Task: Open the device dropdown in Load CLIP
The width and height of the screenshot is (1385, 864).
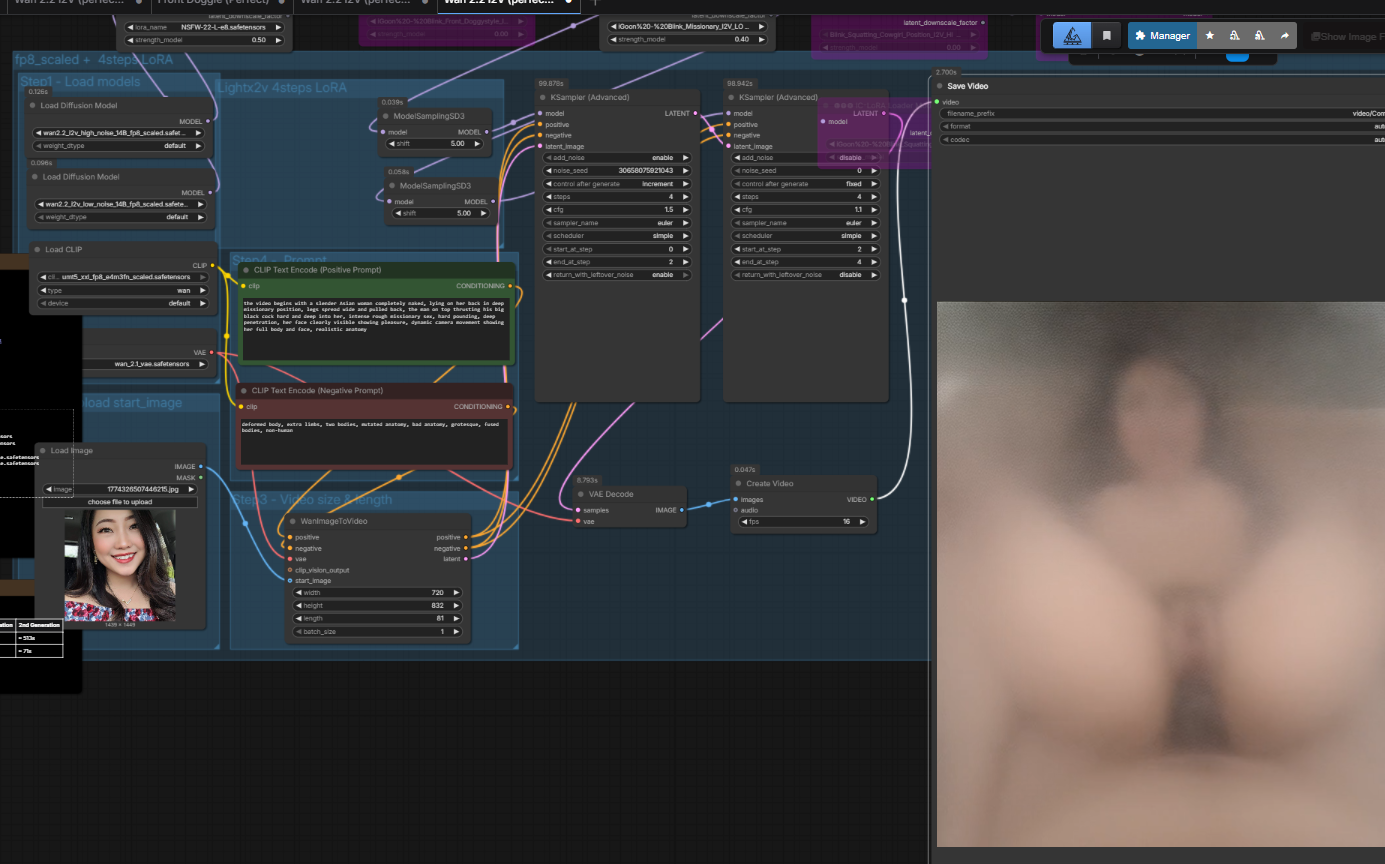Action: [x=123, y=303]
